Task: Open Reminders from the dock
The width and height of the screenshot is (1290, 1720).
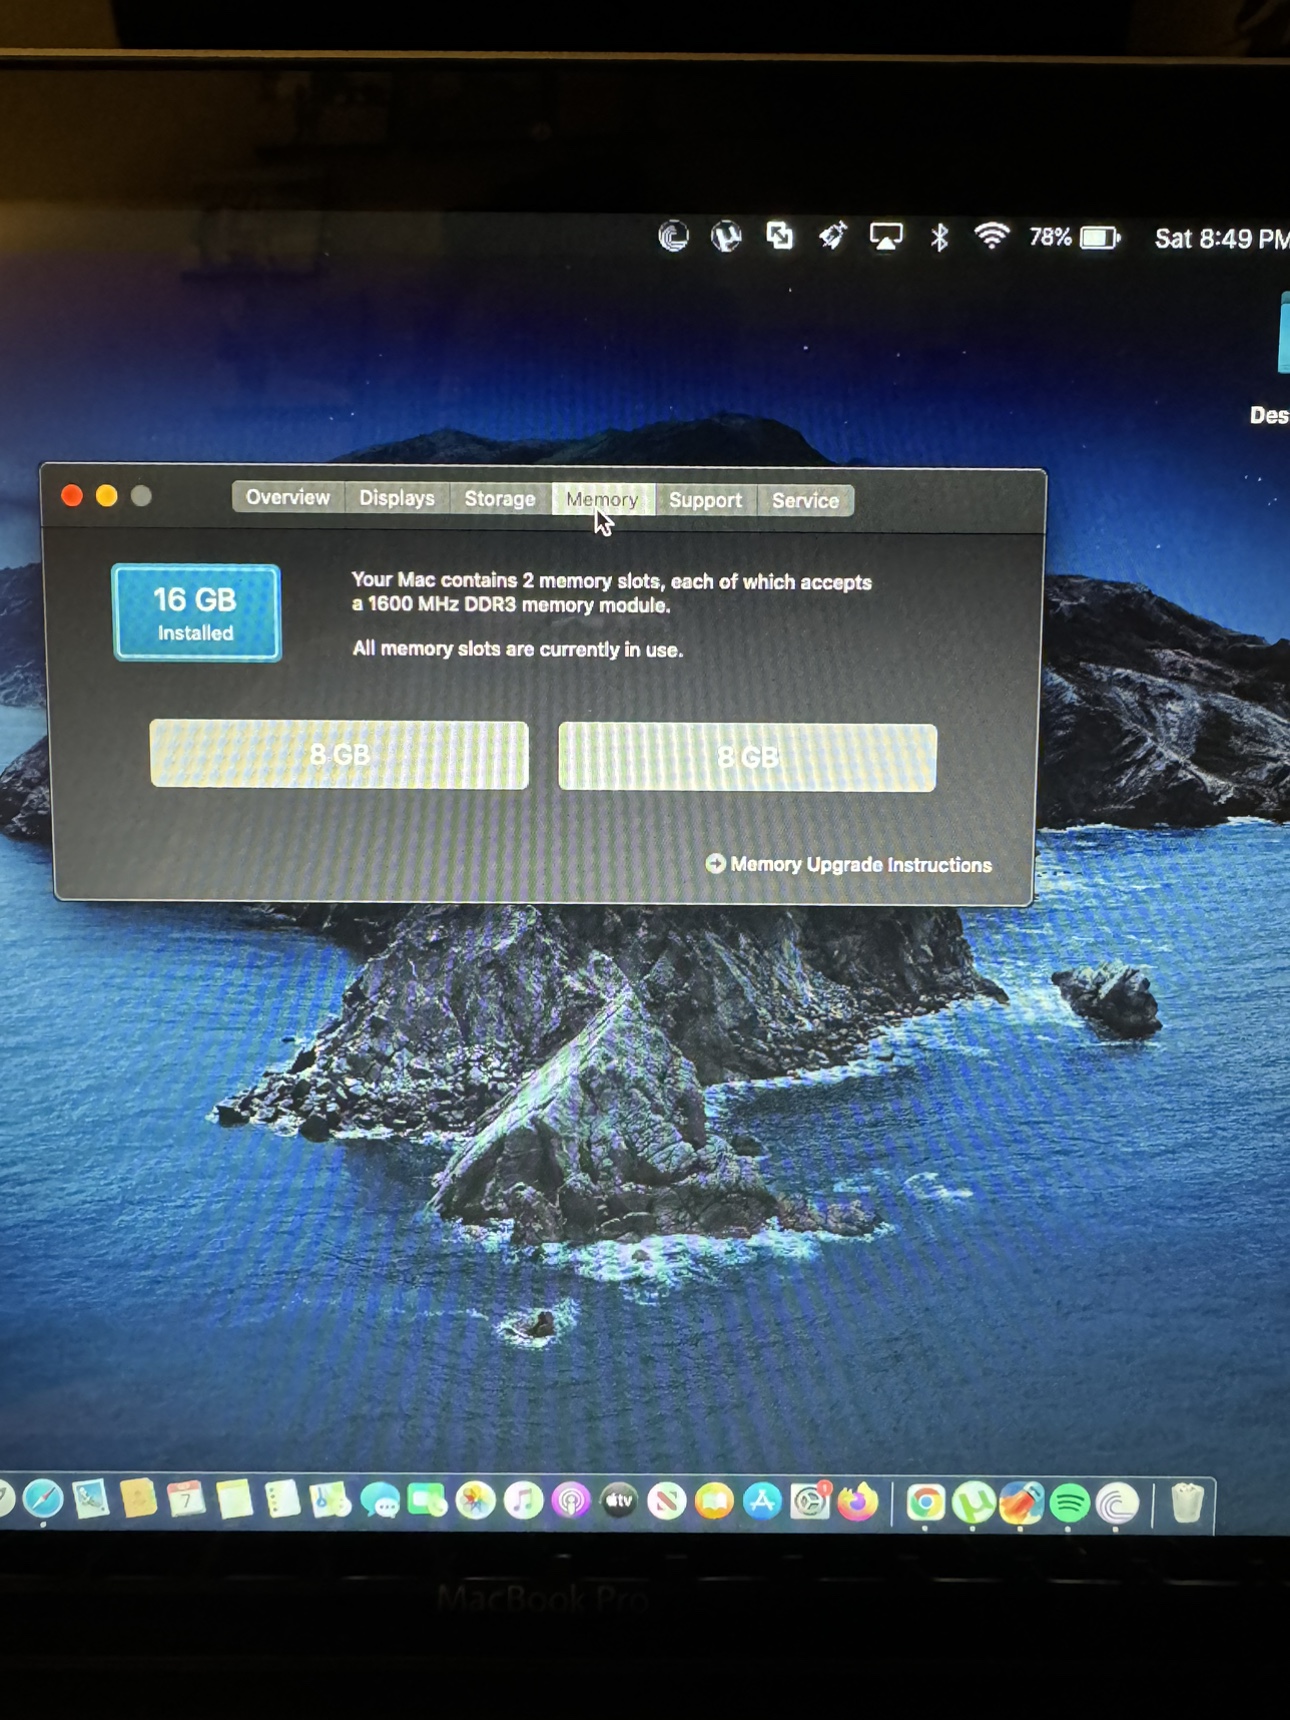Action: (282, 1500)
